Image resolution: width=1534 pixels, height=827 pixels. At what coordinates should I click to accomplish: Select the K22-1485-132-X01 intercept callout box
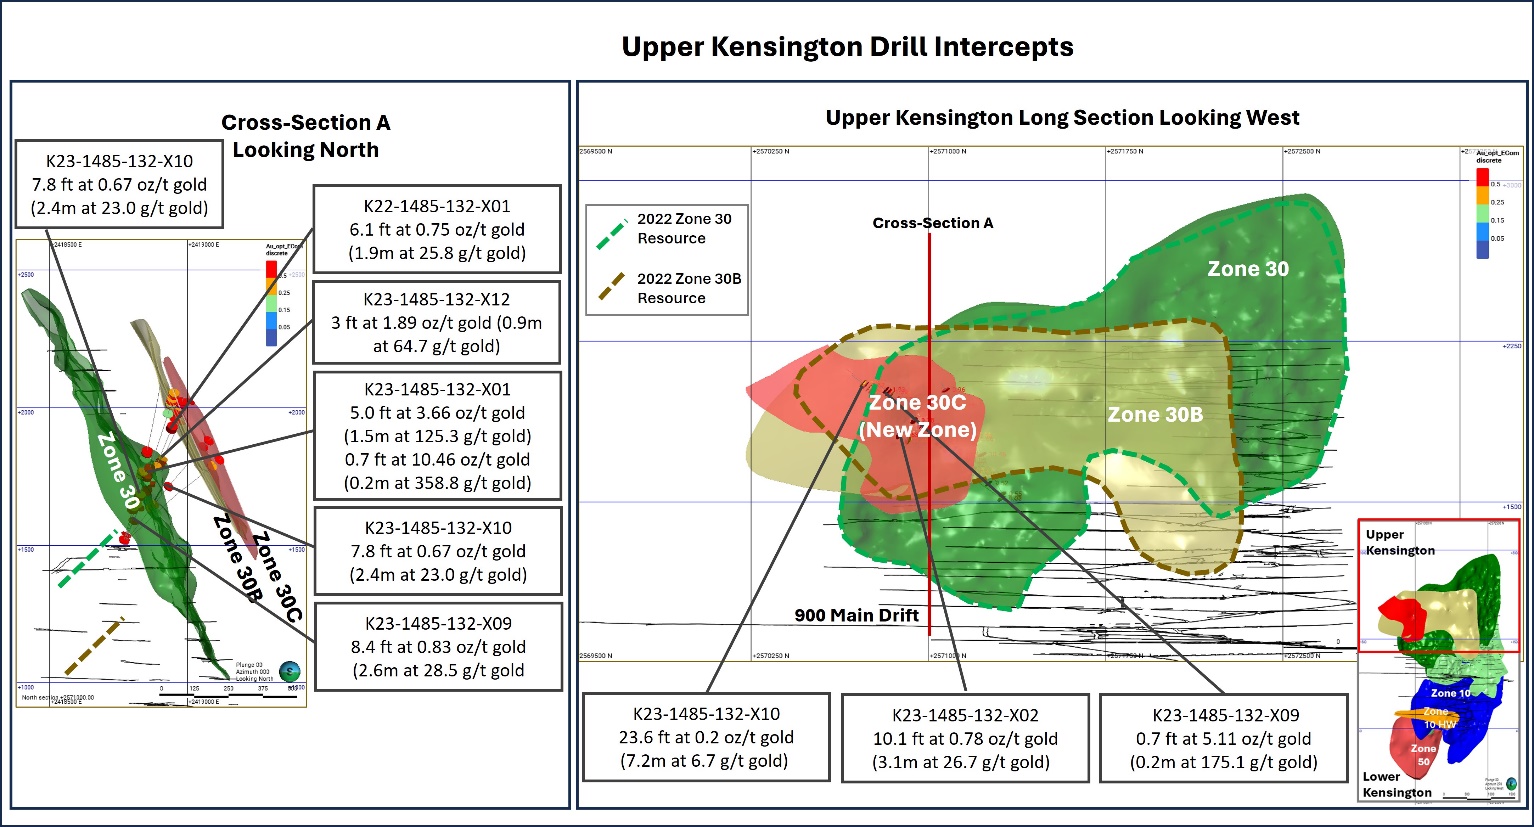point(437,229)
